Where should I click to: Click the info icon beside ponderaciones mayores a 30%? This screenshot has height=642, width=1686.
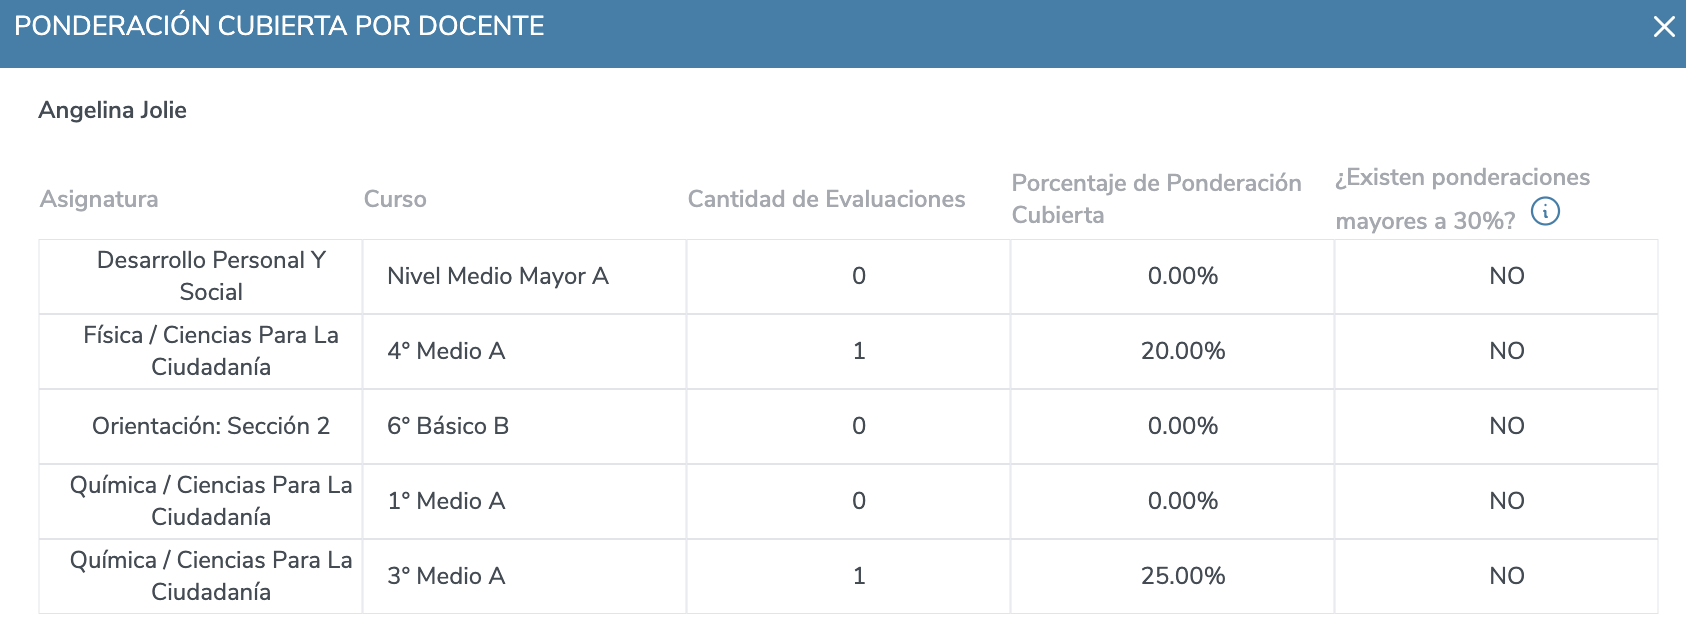point(1545,212)
